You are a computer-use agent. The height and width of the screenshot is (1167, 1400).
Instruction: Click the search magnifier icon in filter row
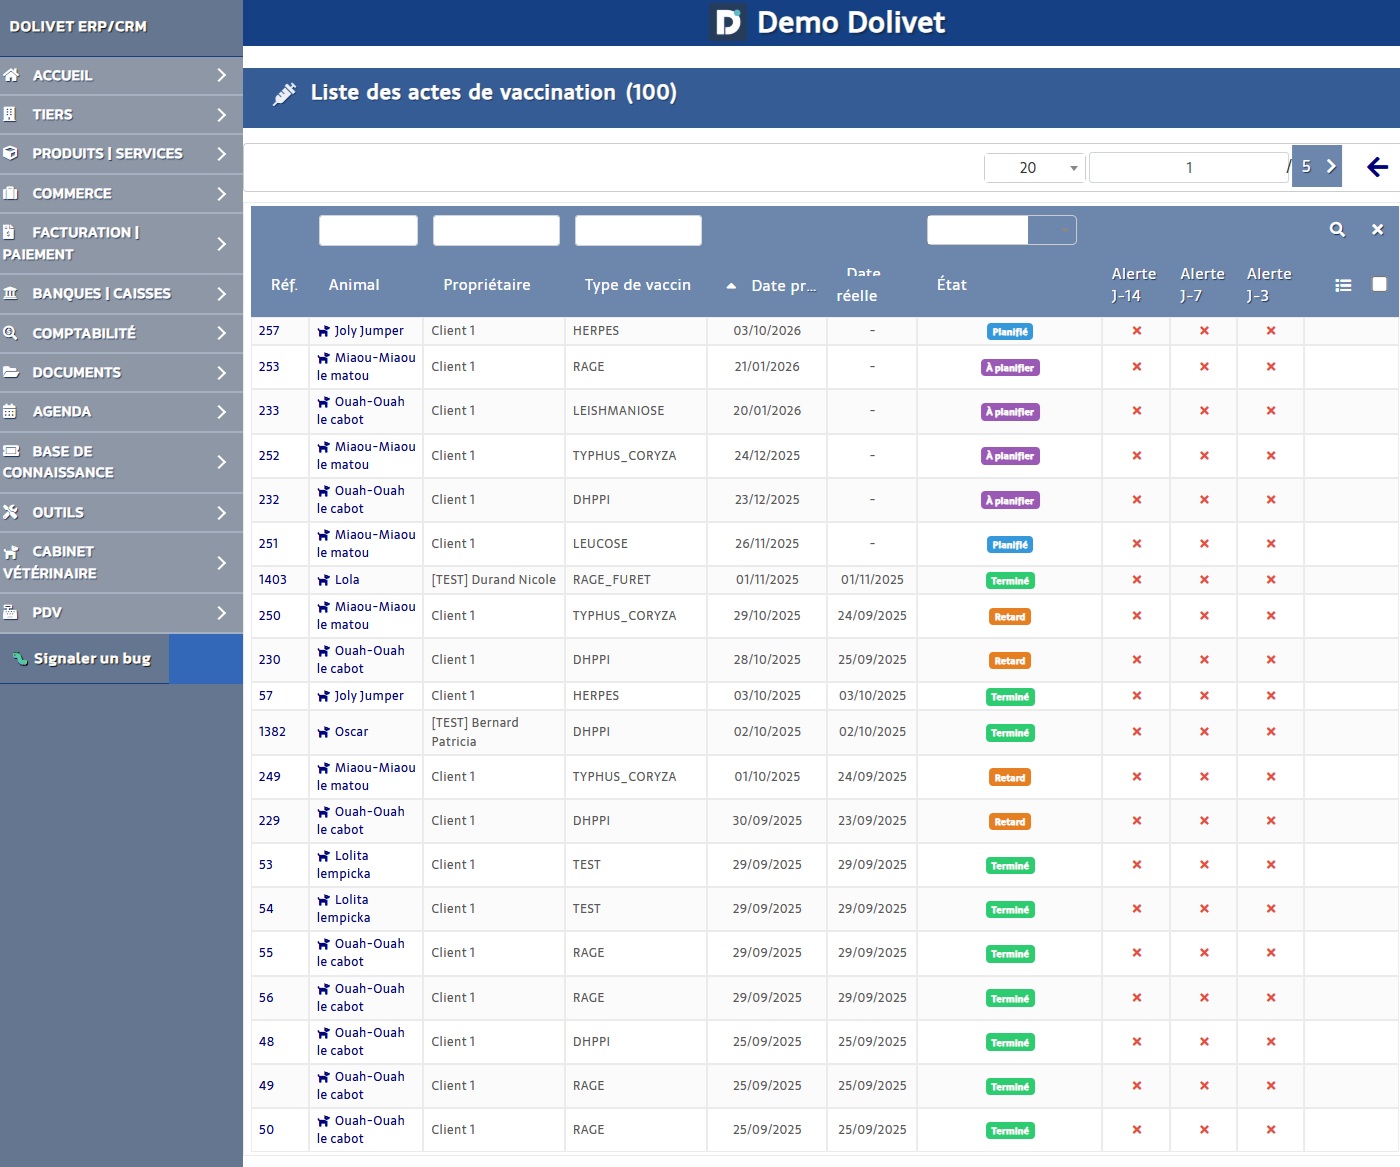pyautogui.click(x=1337, y=230)
